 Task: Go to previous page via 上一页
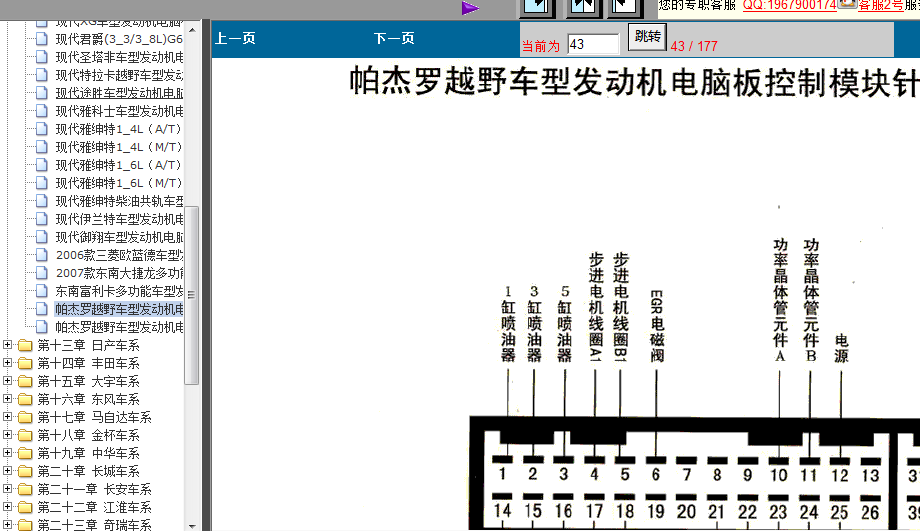[235, 39]
